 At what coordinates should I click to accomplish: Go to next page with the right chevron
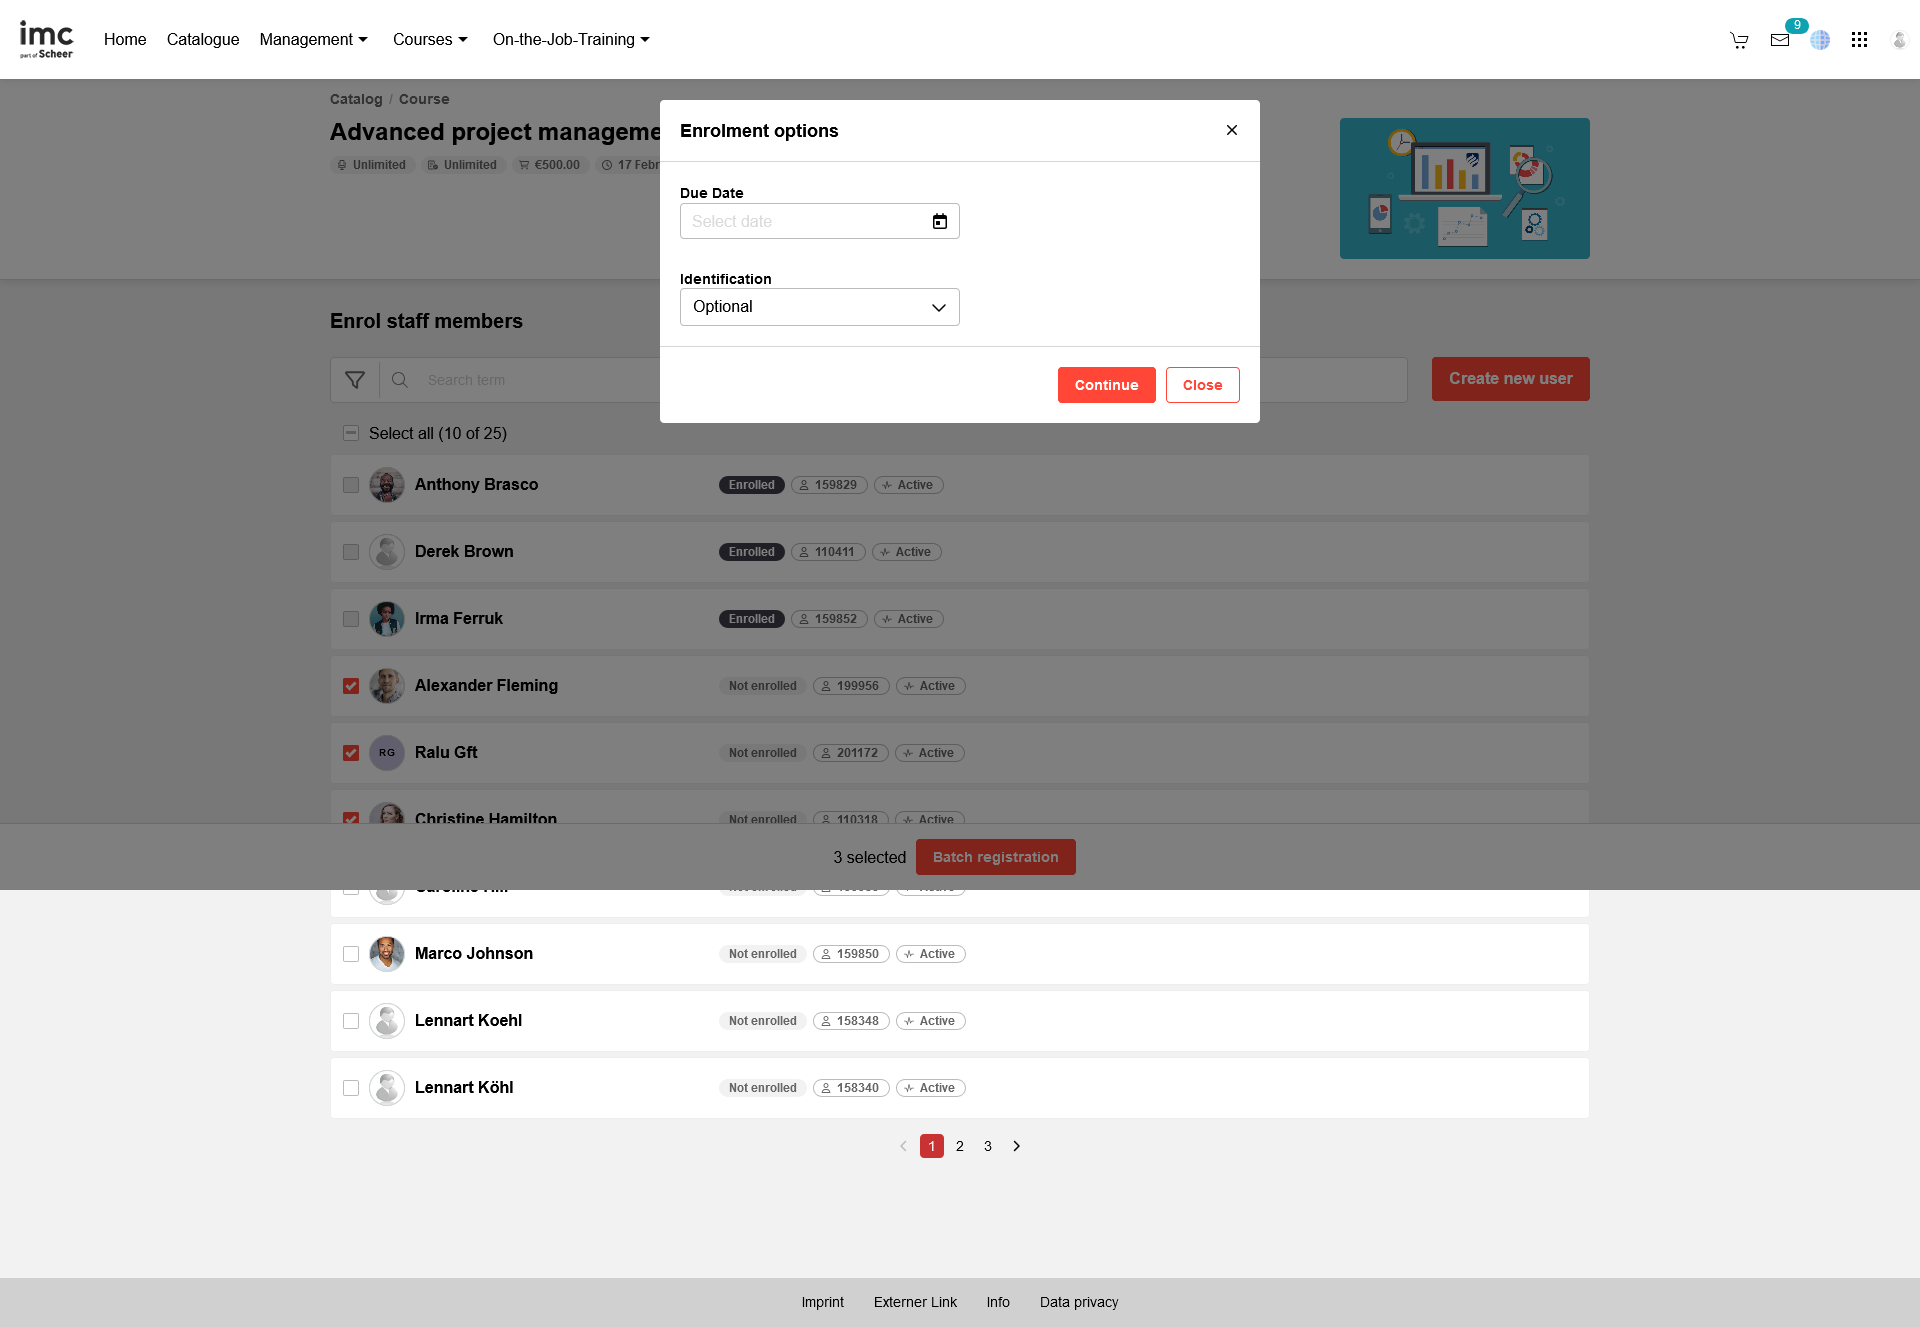pyautogui.click(x=1016, y=1146)
